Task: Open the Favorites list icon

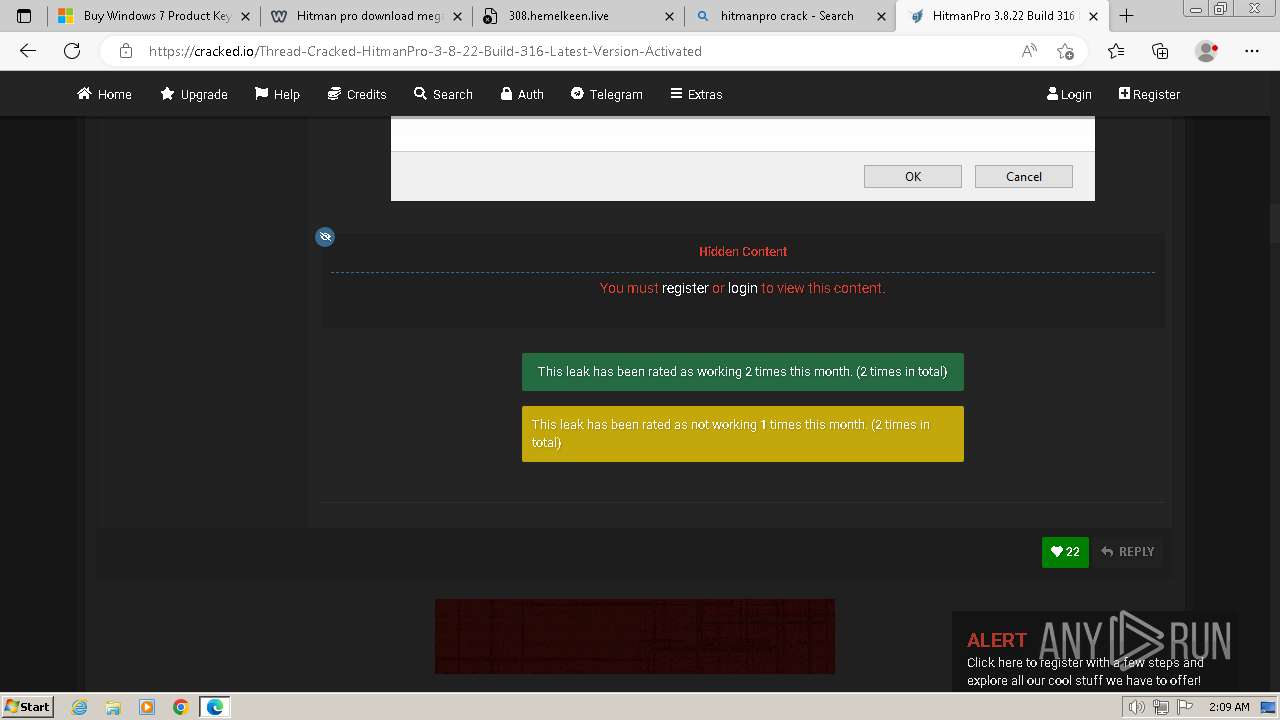Action: pyautogui.click(x=1116, y=51)
